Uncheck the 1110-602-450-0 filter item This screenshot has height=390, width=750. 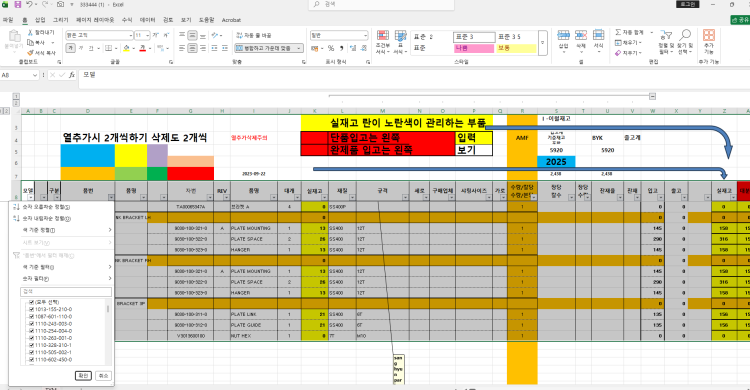32,359
